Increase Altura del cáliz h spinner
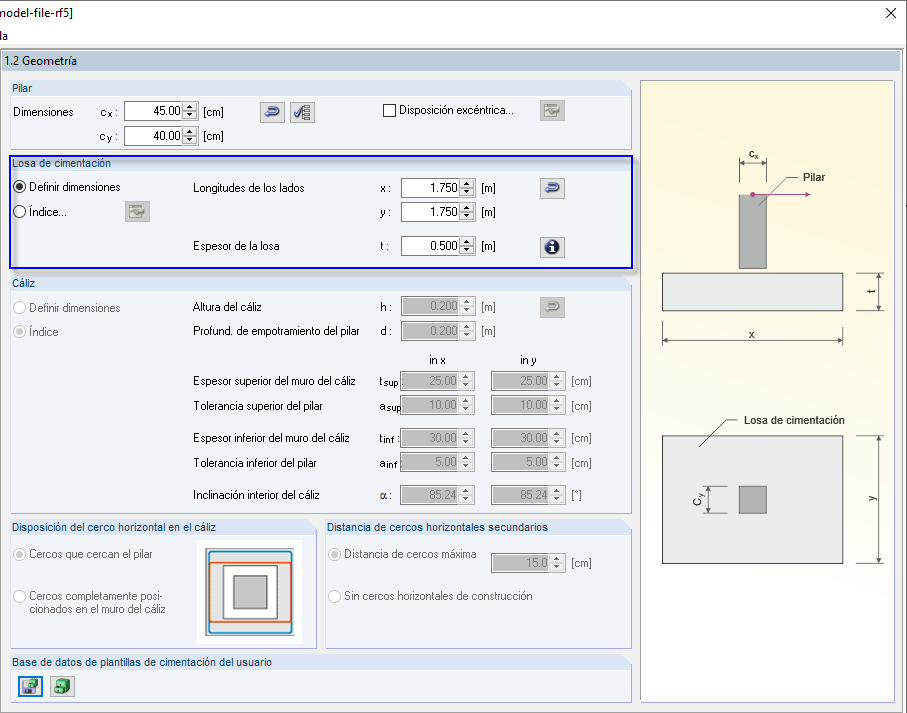Viewport: 907px width, 713px height. point(467,302)
